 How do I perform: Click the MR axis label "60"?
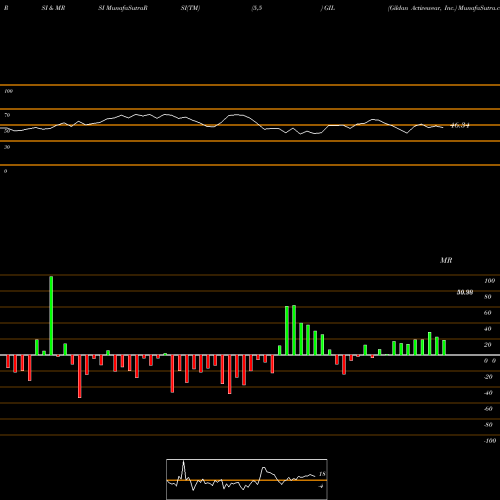point(488,313)
